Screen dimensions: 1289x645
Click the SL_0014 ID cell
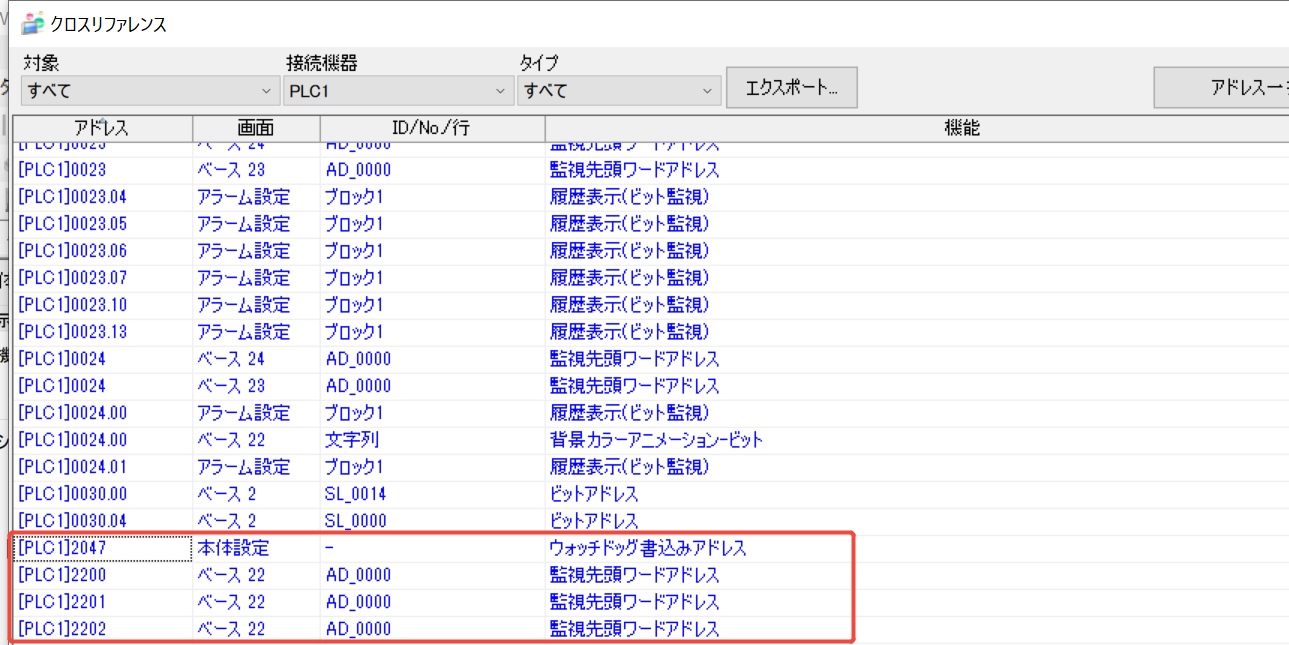click(x=356, y=494)
